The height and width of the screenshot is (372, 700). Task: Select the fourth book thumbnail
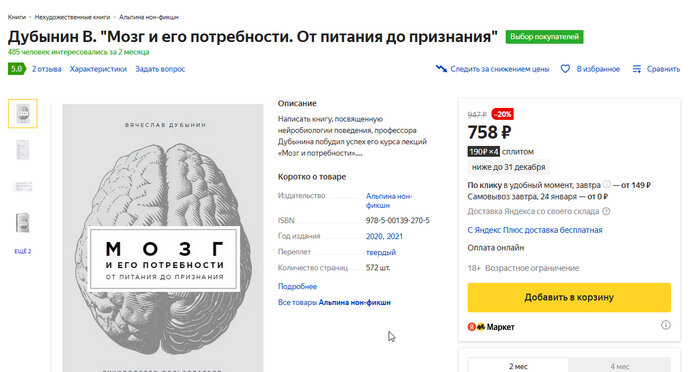click(x=23, y=222)
